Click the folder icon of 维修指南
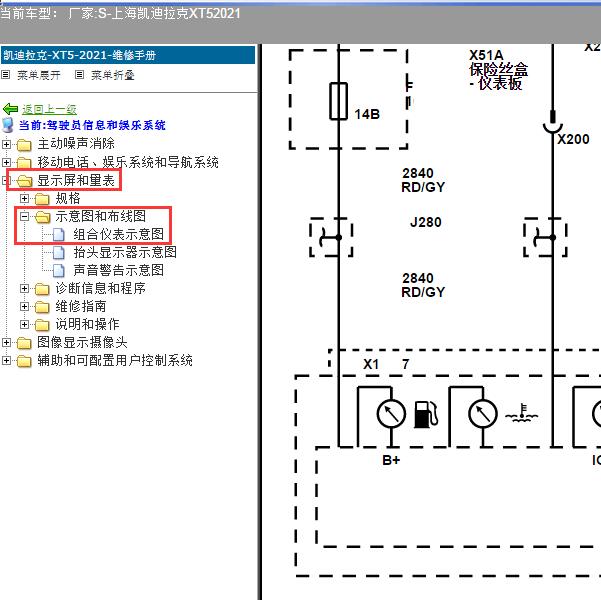This screenshot has height=600, width=601. (42, 307)
